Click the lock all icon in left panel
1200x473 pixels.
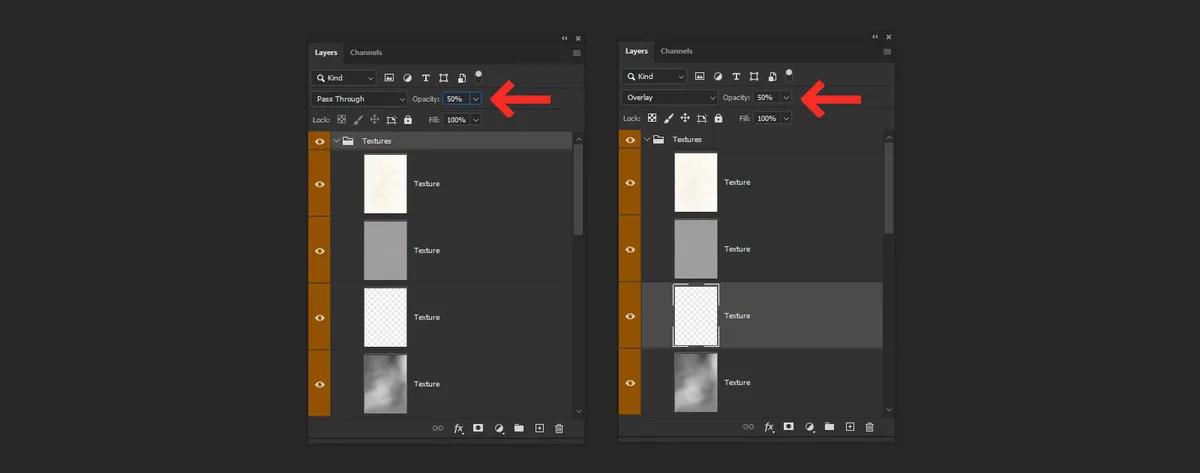[408, 119]
